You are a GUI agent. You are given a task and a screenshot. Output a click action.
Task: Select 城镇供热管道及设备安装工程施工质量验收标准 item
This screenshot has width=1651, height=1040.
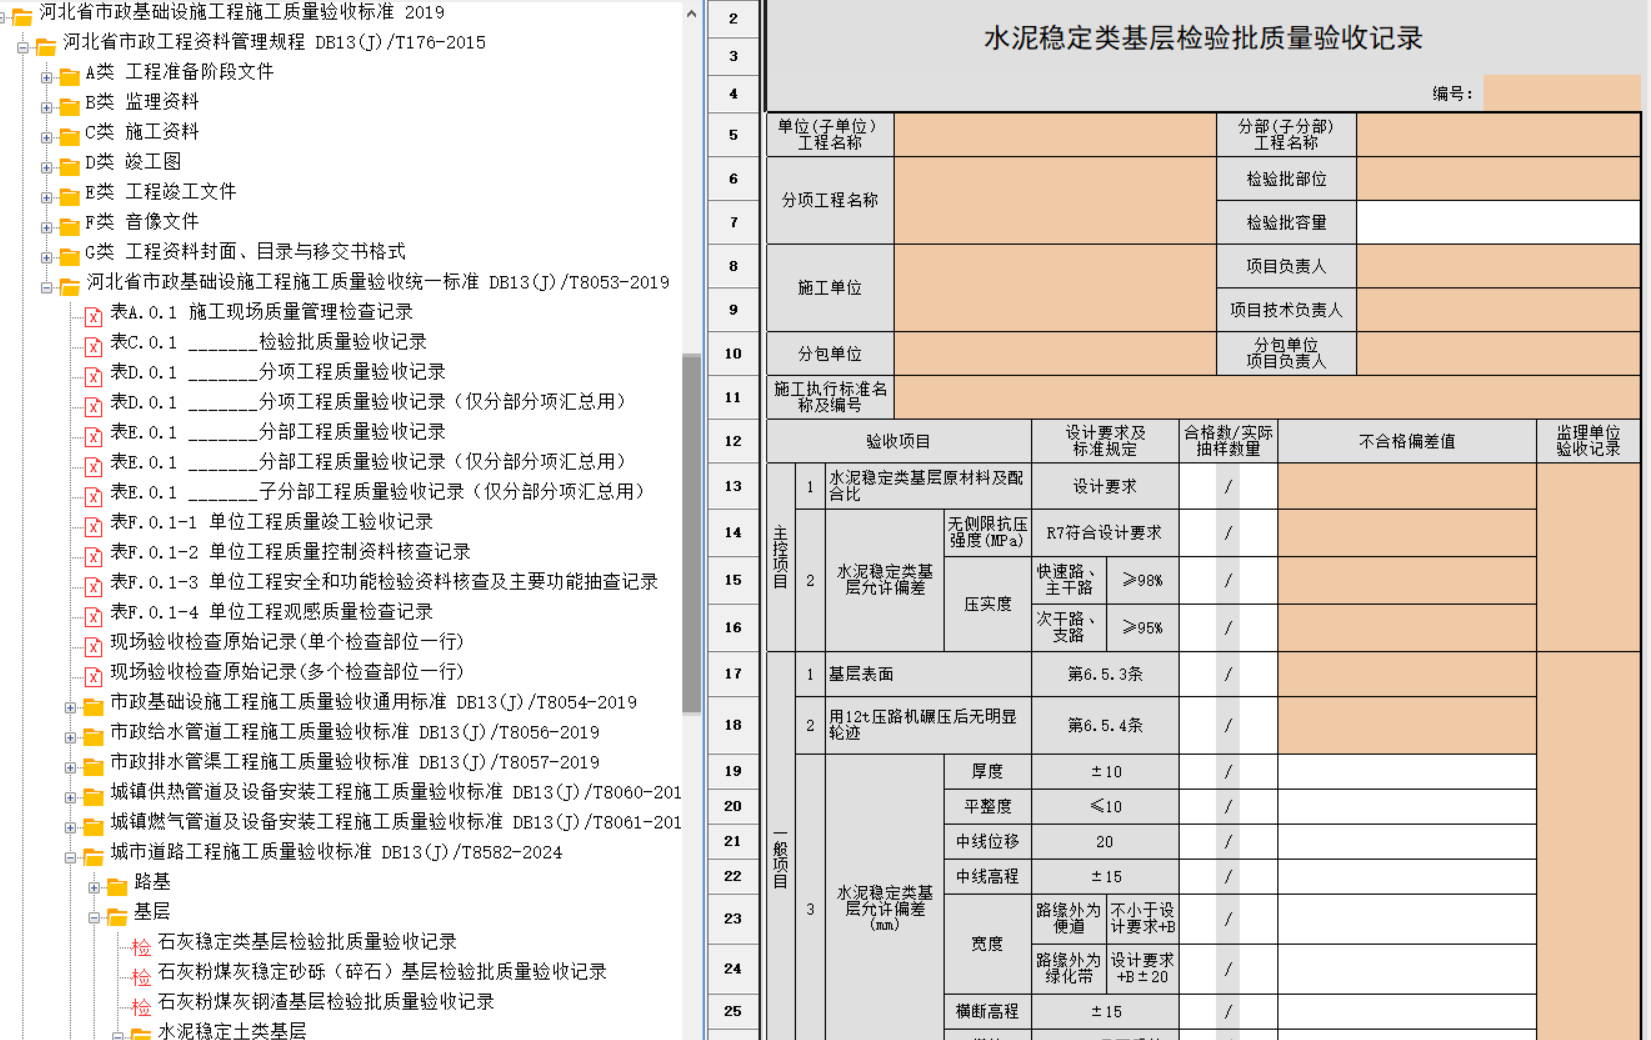[x=395, y=792]
